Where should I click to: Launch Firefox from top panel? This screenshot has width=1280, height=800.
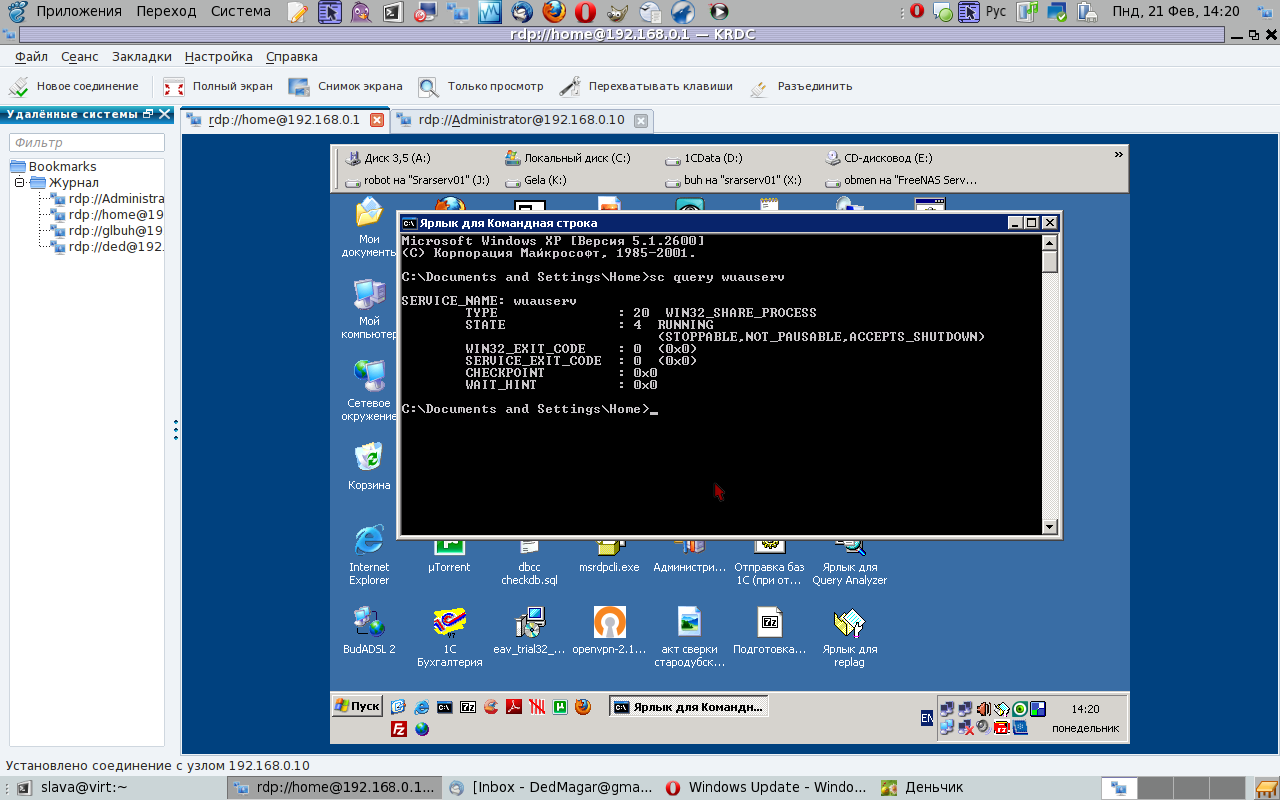(x=554, y=12)
